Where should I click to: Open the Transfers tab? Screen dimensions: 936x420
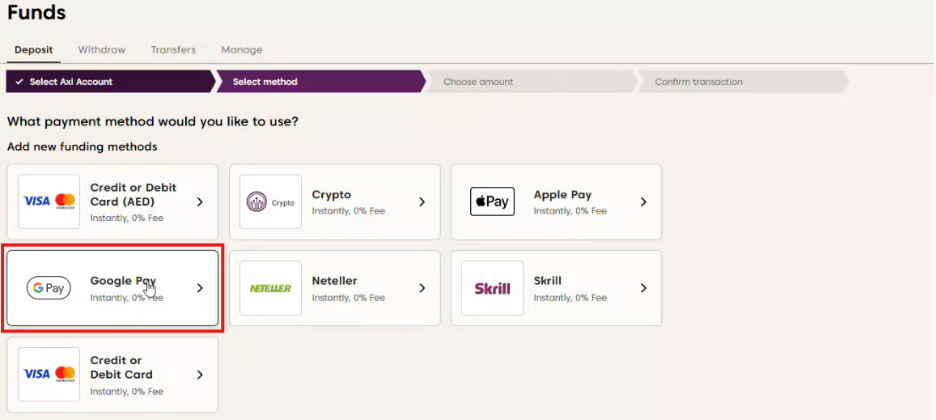tap(173, 50)
